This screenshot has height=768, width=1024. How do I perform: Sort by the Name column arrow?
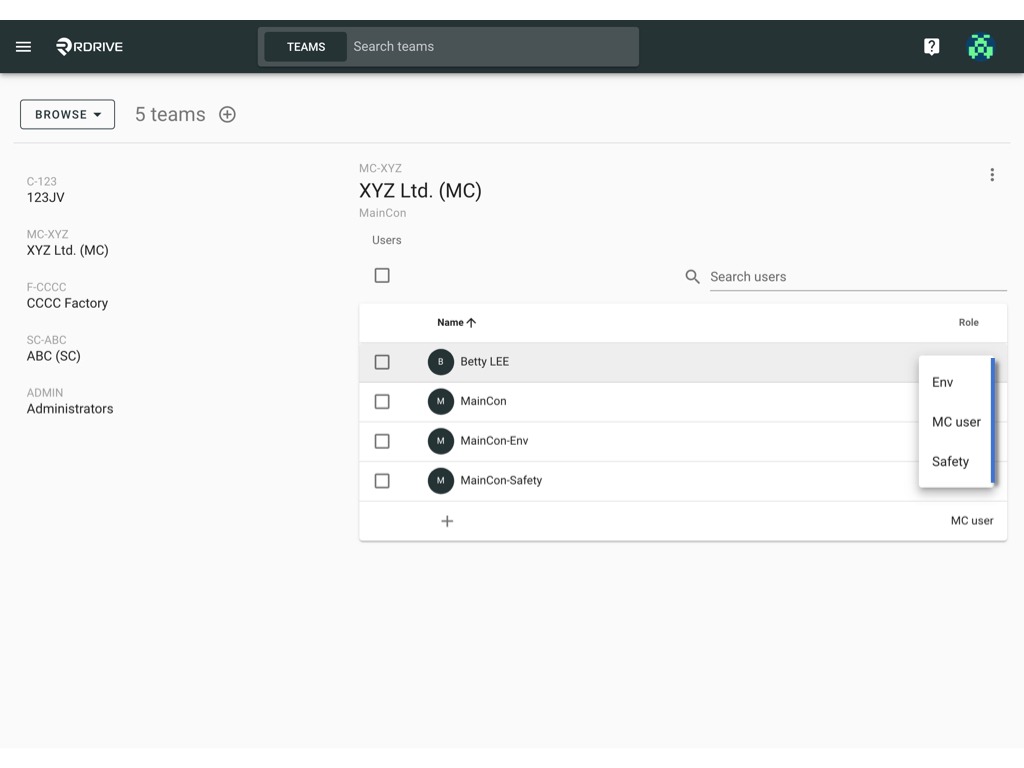coord(472,323)
